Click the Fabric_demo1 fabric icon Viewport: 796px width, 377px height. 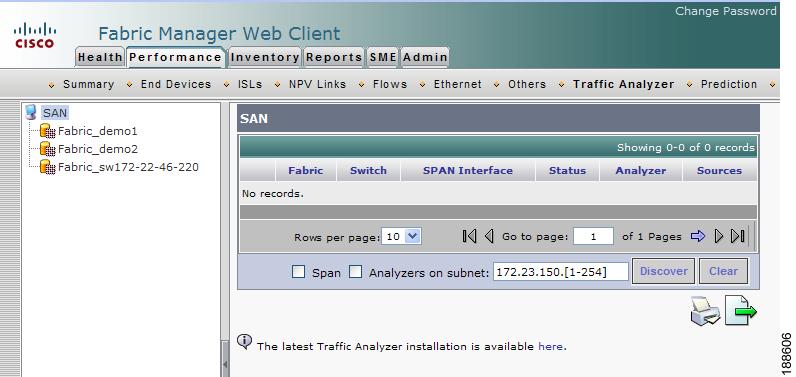(x=48, y=131)
